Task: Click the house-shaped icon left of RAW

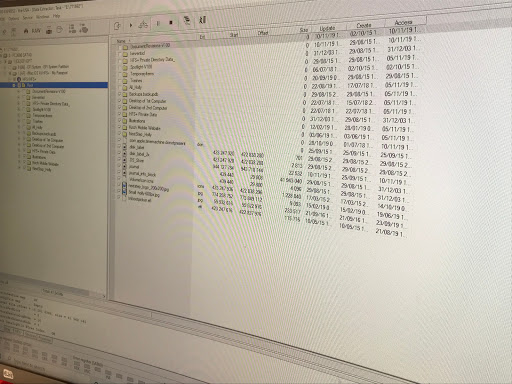Action: point(26,31)
